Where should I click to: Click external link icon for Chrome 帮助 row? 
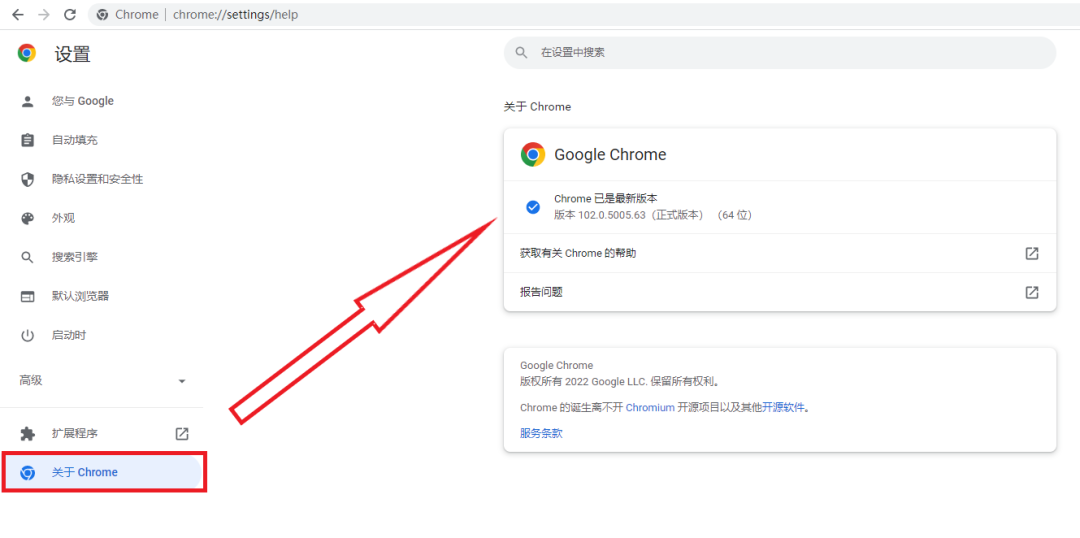(x=1032, y=254)
